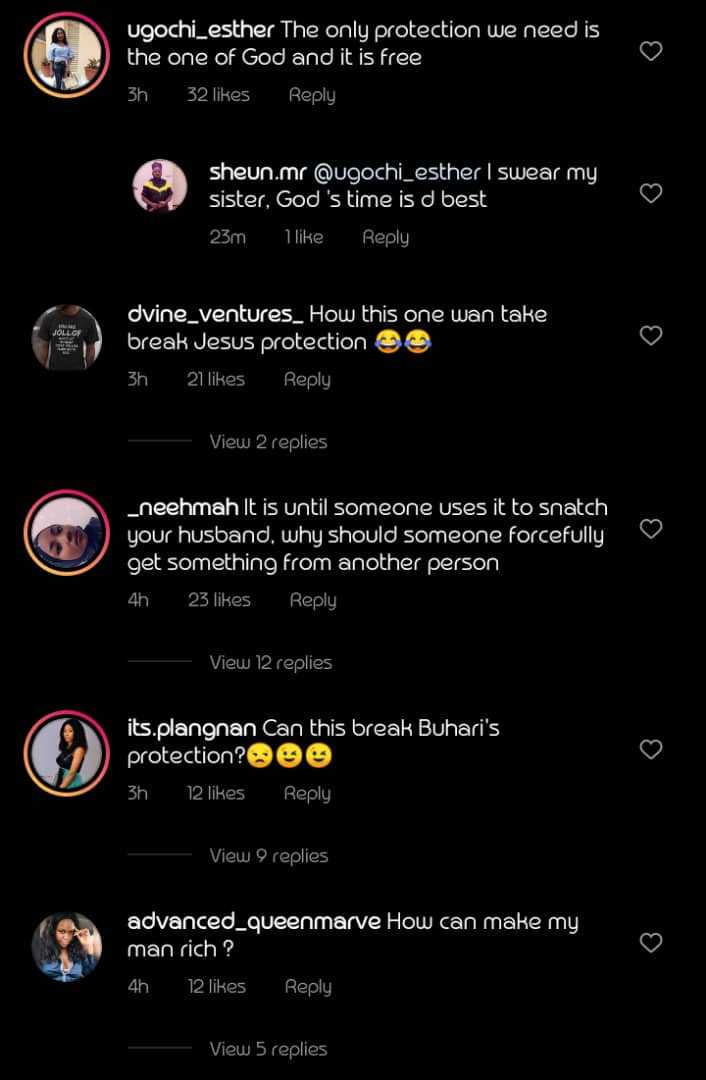
Task: Expand the 12 replies under _neehmah
Action: tap(270, 663)
